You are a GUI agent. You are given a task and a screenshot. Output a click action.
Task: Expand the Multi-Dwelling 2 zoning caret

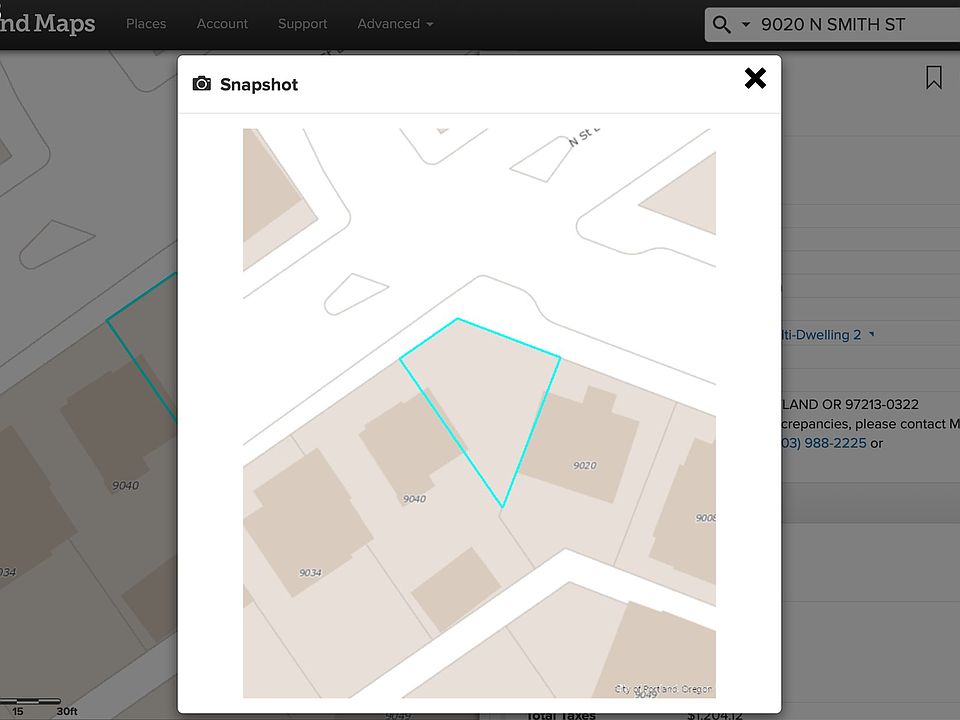pyautogui.click(x=871, y=335)
